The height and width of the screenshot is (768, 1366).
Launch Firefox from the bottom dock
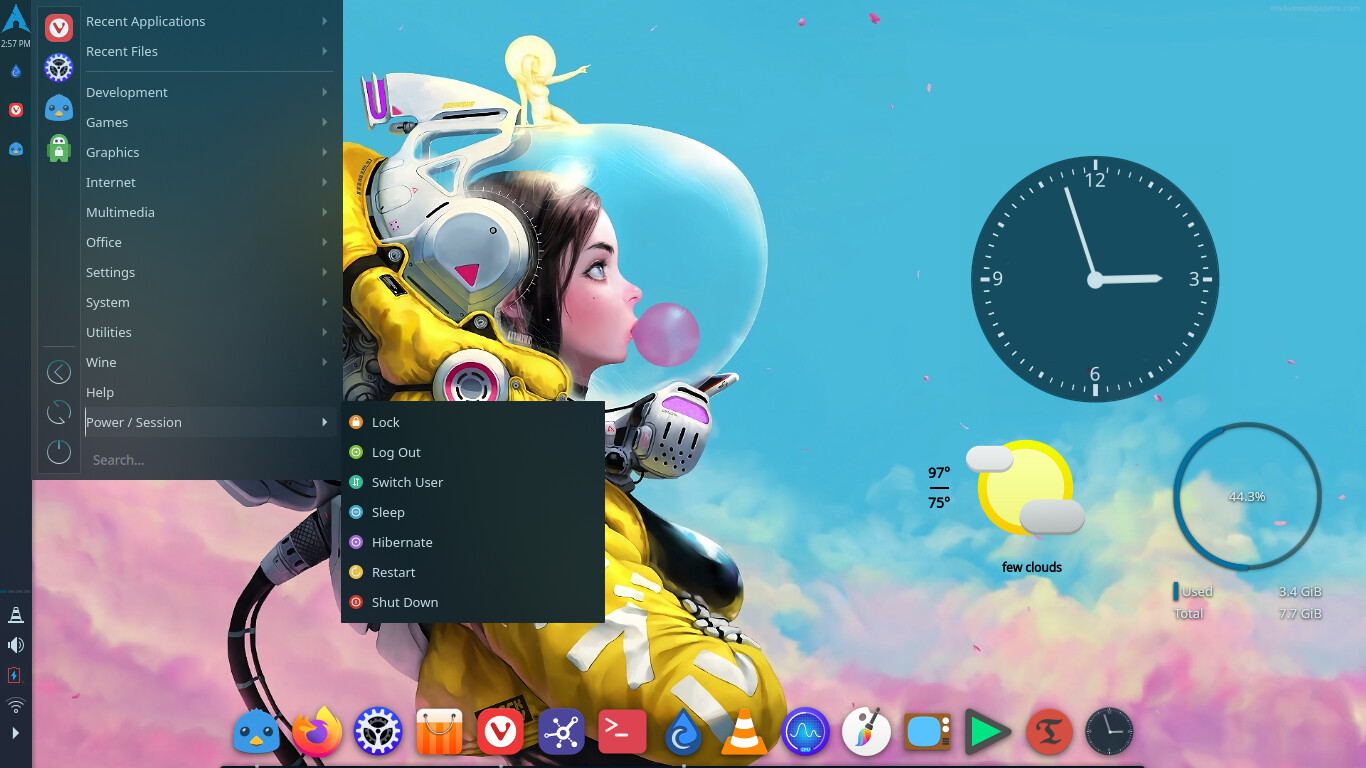point(317,732)
